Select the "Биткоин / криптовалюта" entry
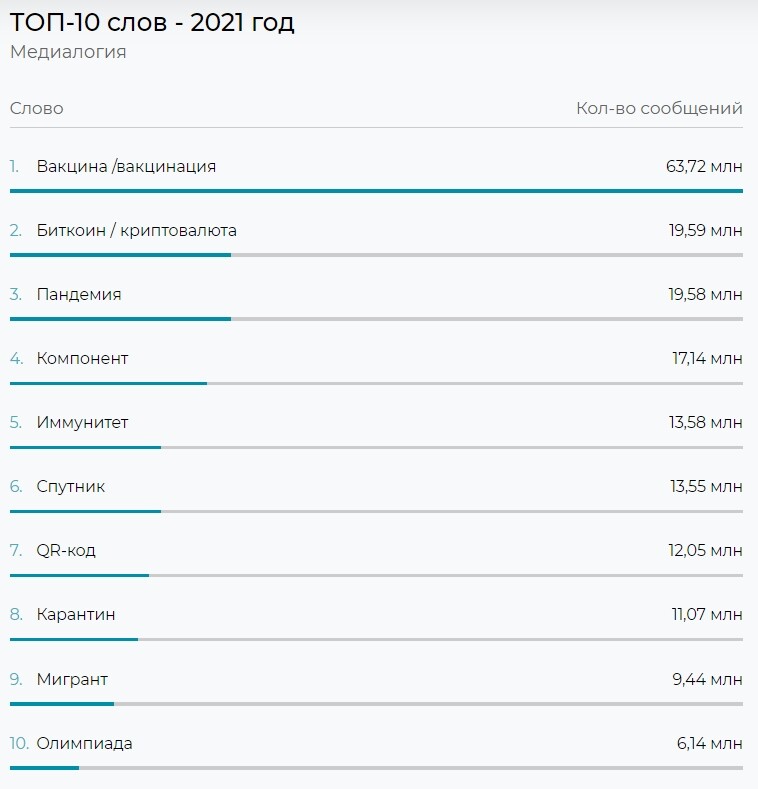This screenshot has height=789, width=758. pos(136,230)
